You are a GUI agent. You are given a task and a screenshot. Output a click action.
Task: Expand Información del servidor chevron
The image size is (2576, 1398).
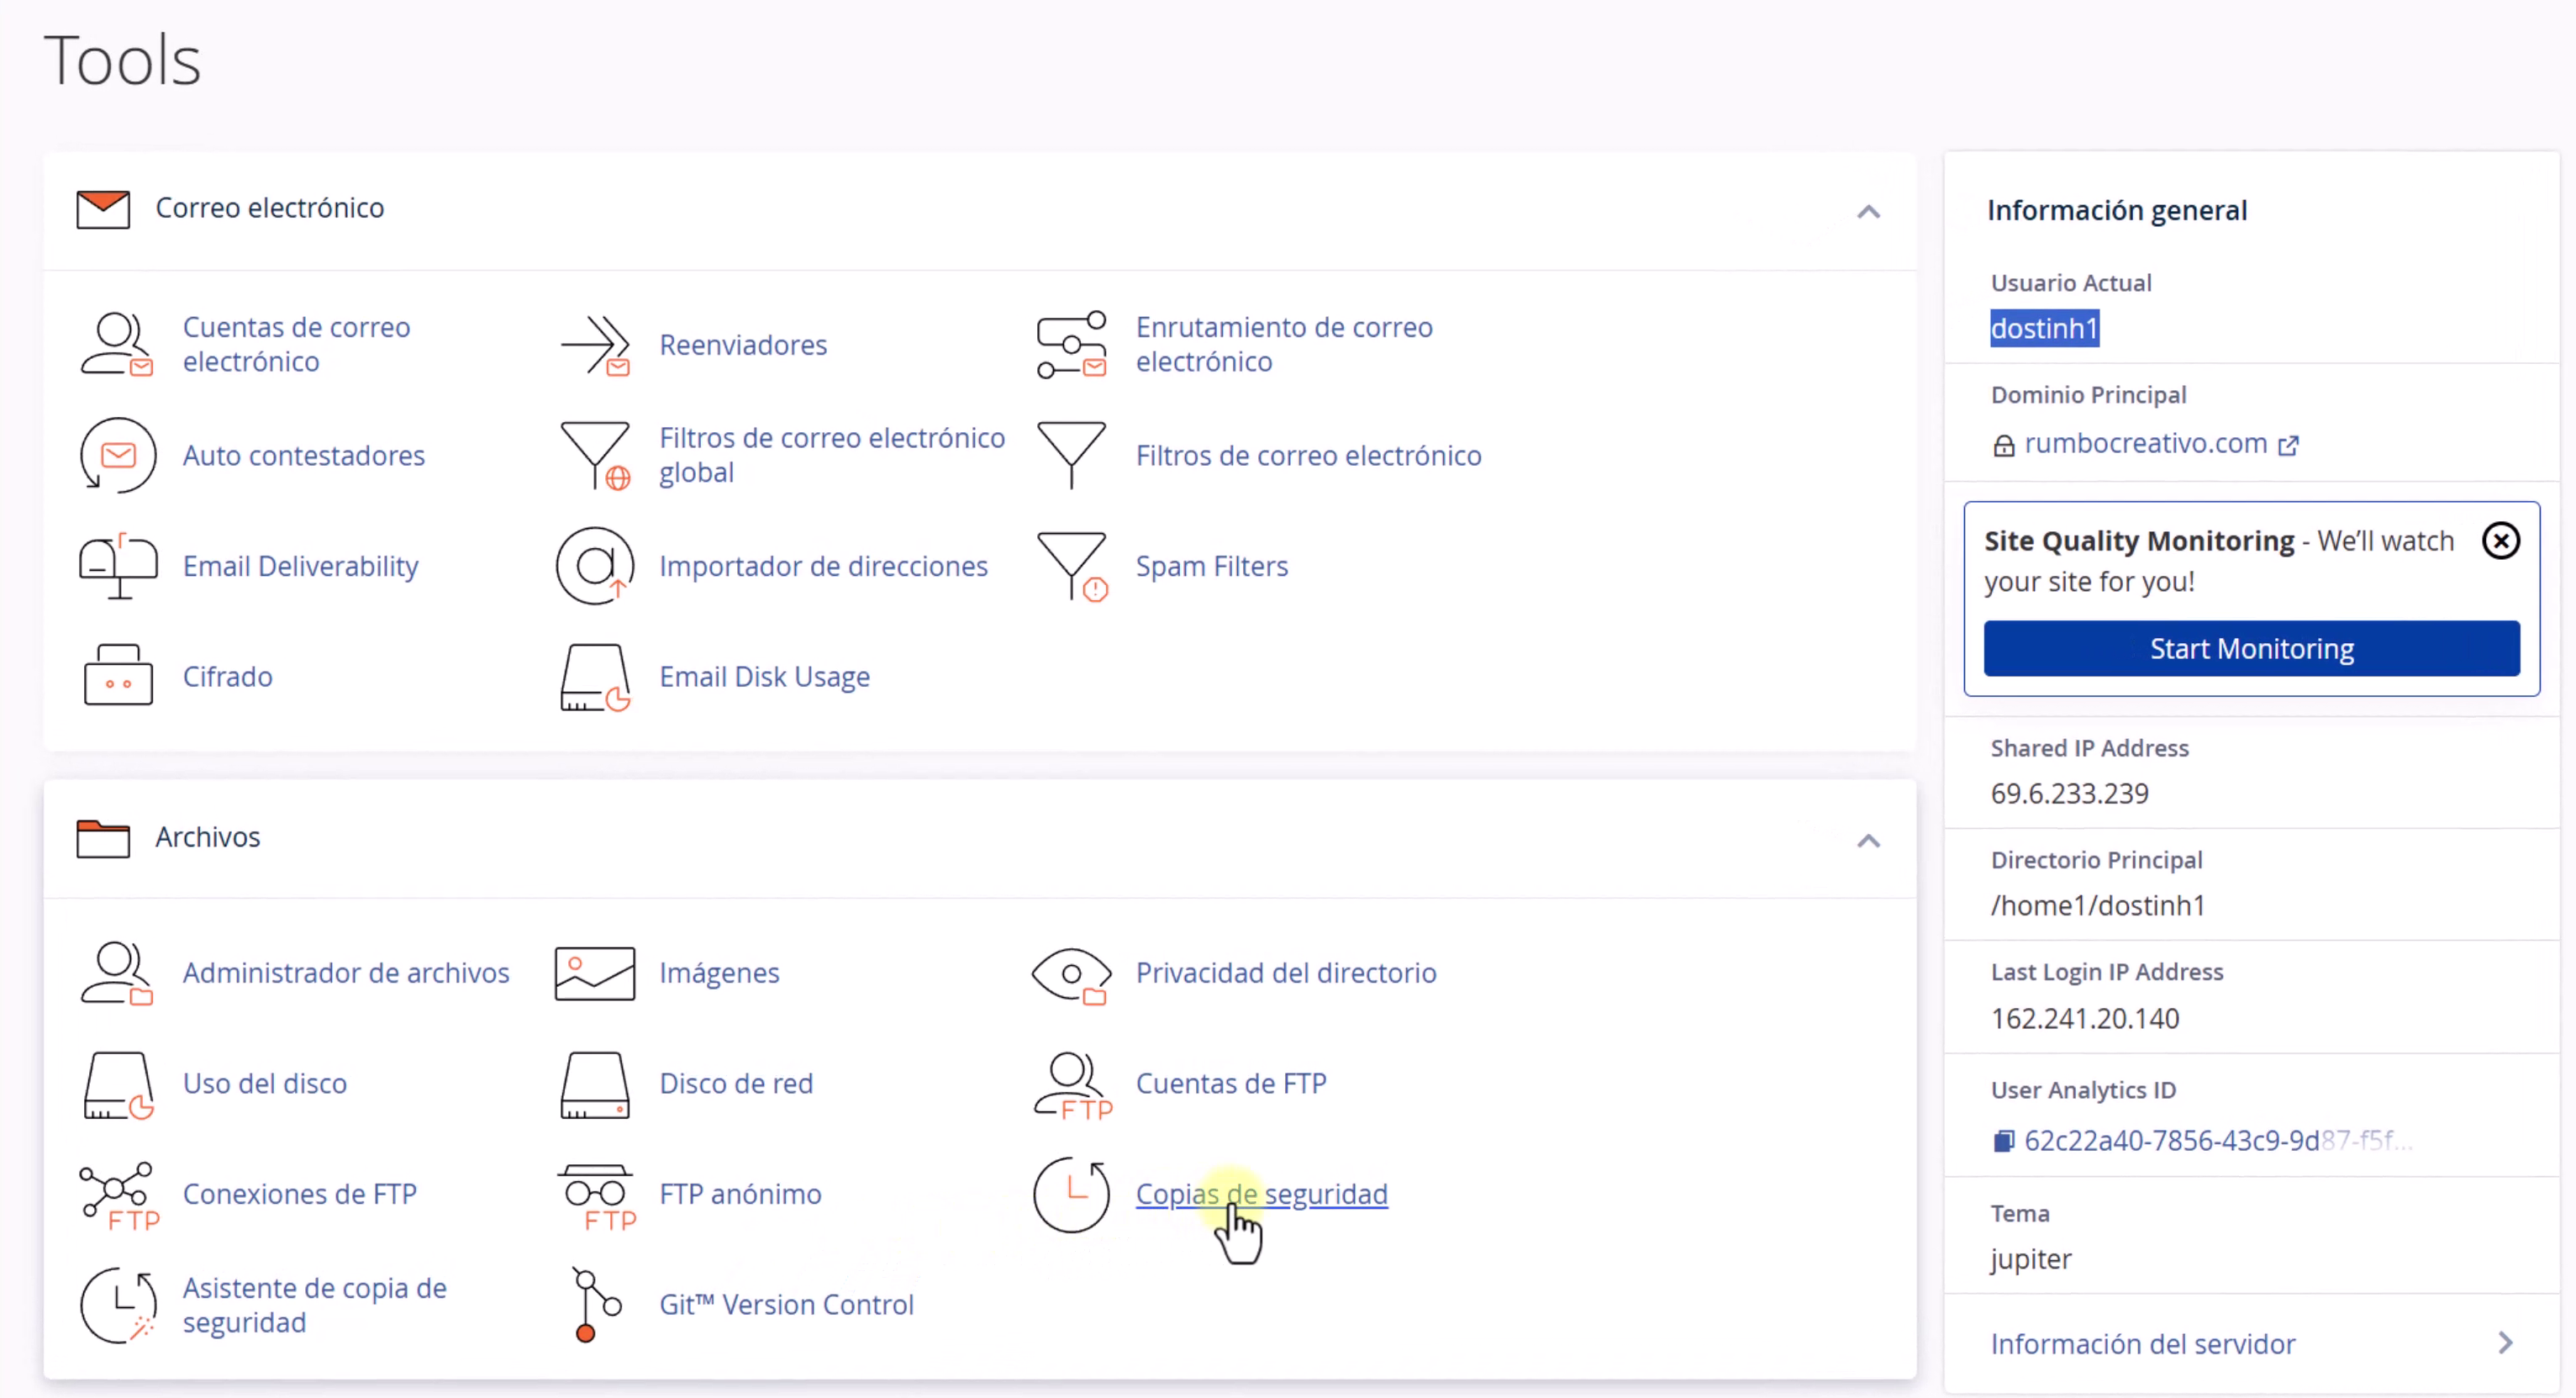(2505, 1343)
